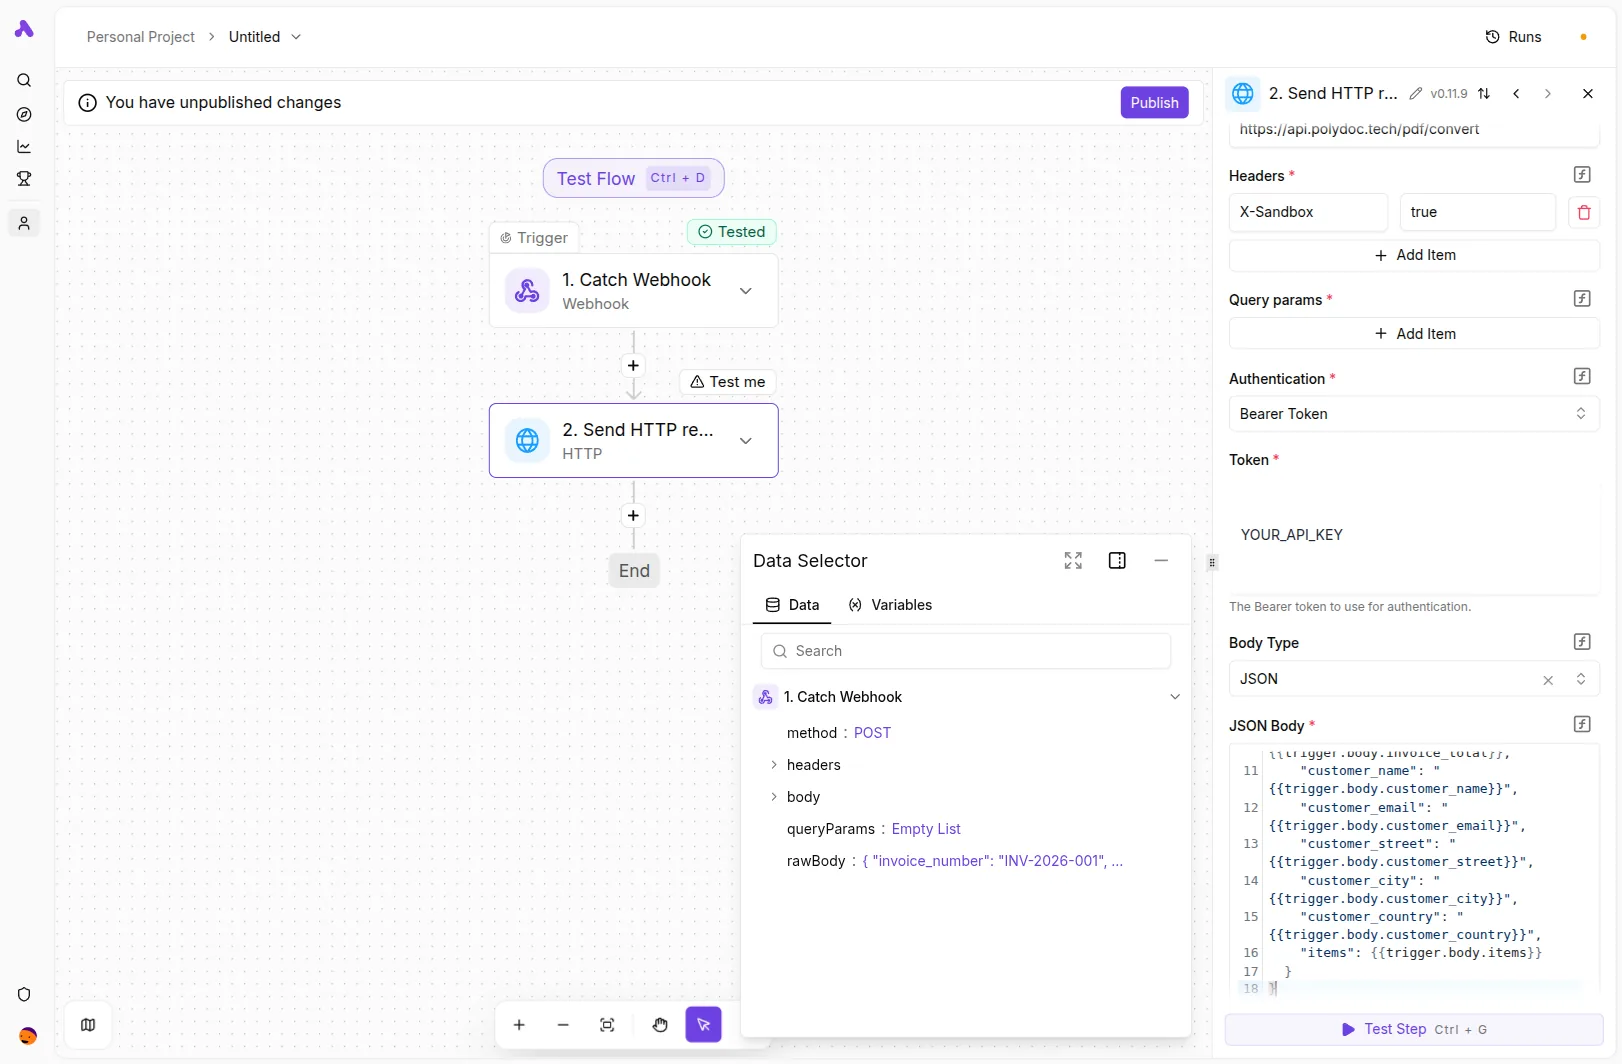Click the Test Flow button
Image resolution: width=1622 pixels, height=1064 pixels.
[x=633, y=178]
